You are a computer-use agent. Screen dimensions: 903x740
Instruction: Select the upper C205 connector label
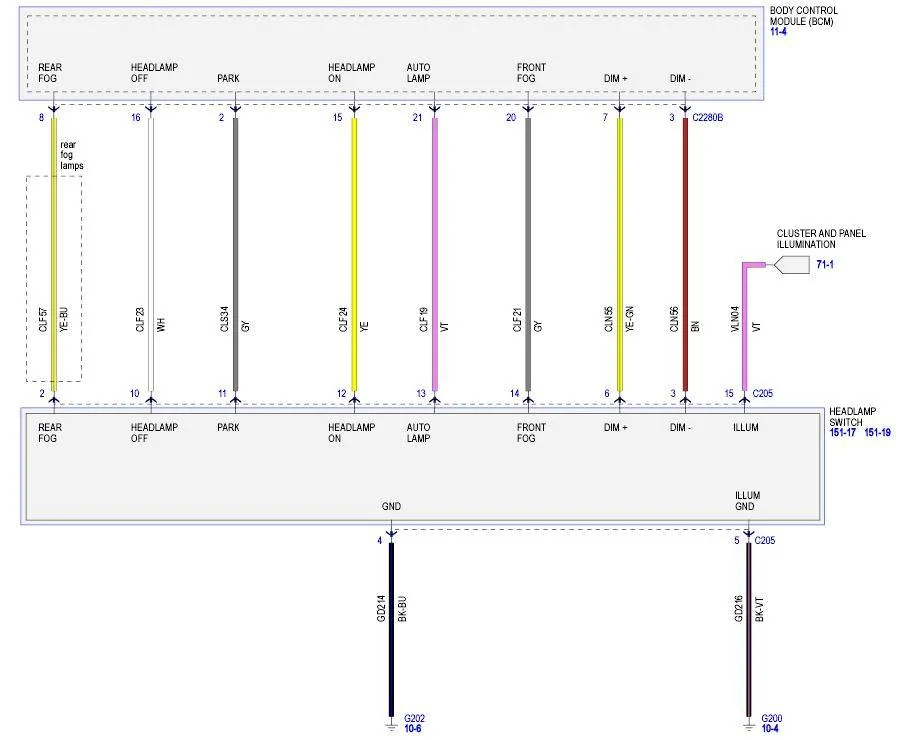coord(762,393)
